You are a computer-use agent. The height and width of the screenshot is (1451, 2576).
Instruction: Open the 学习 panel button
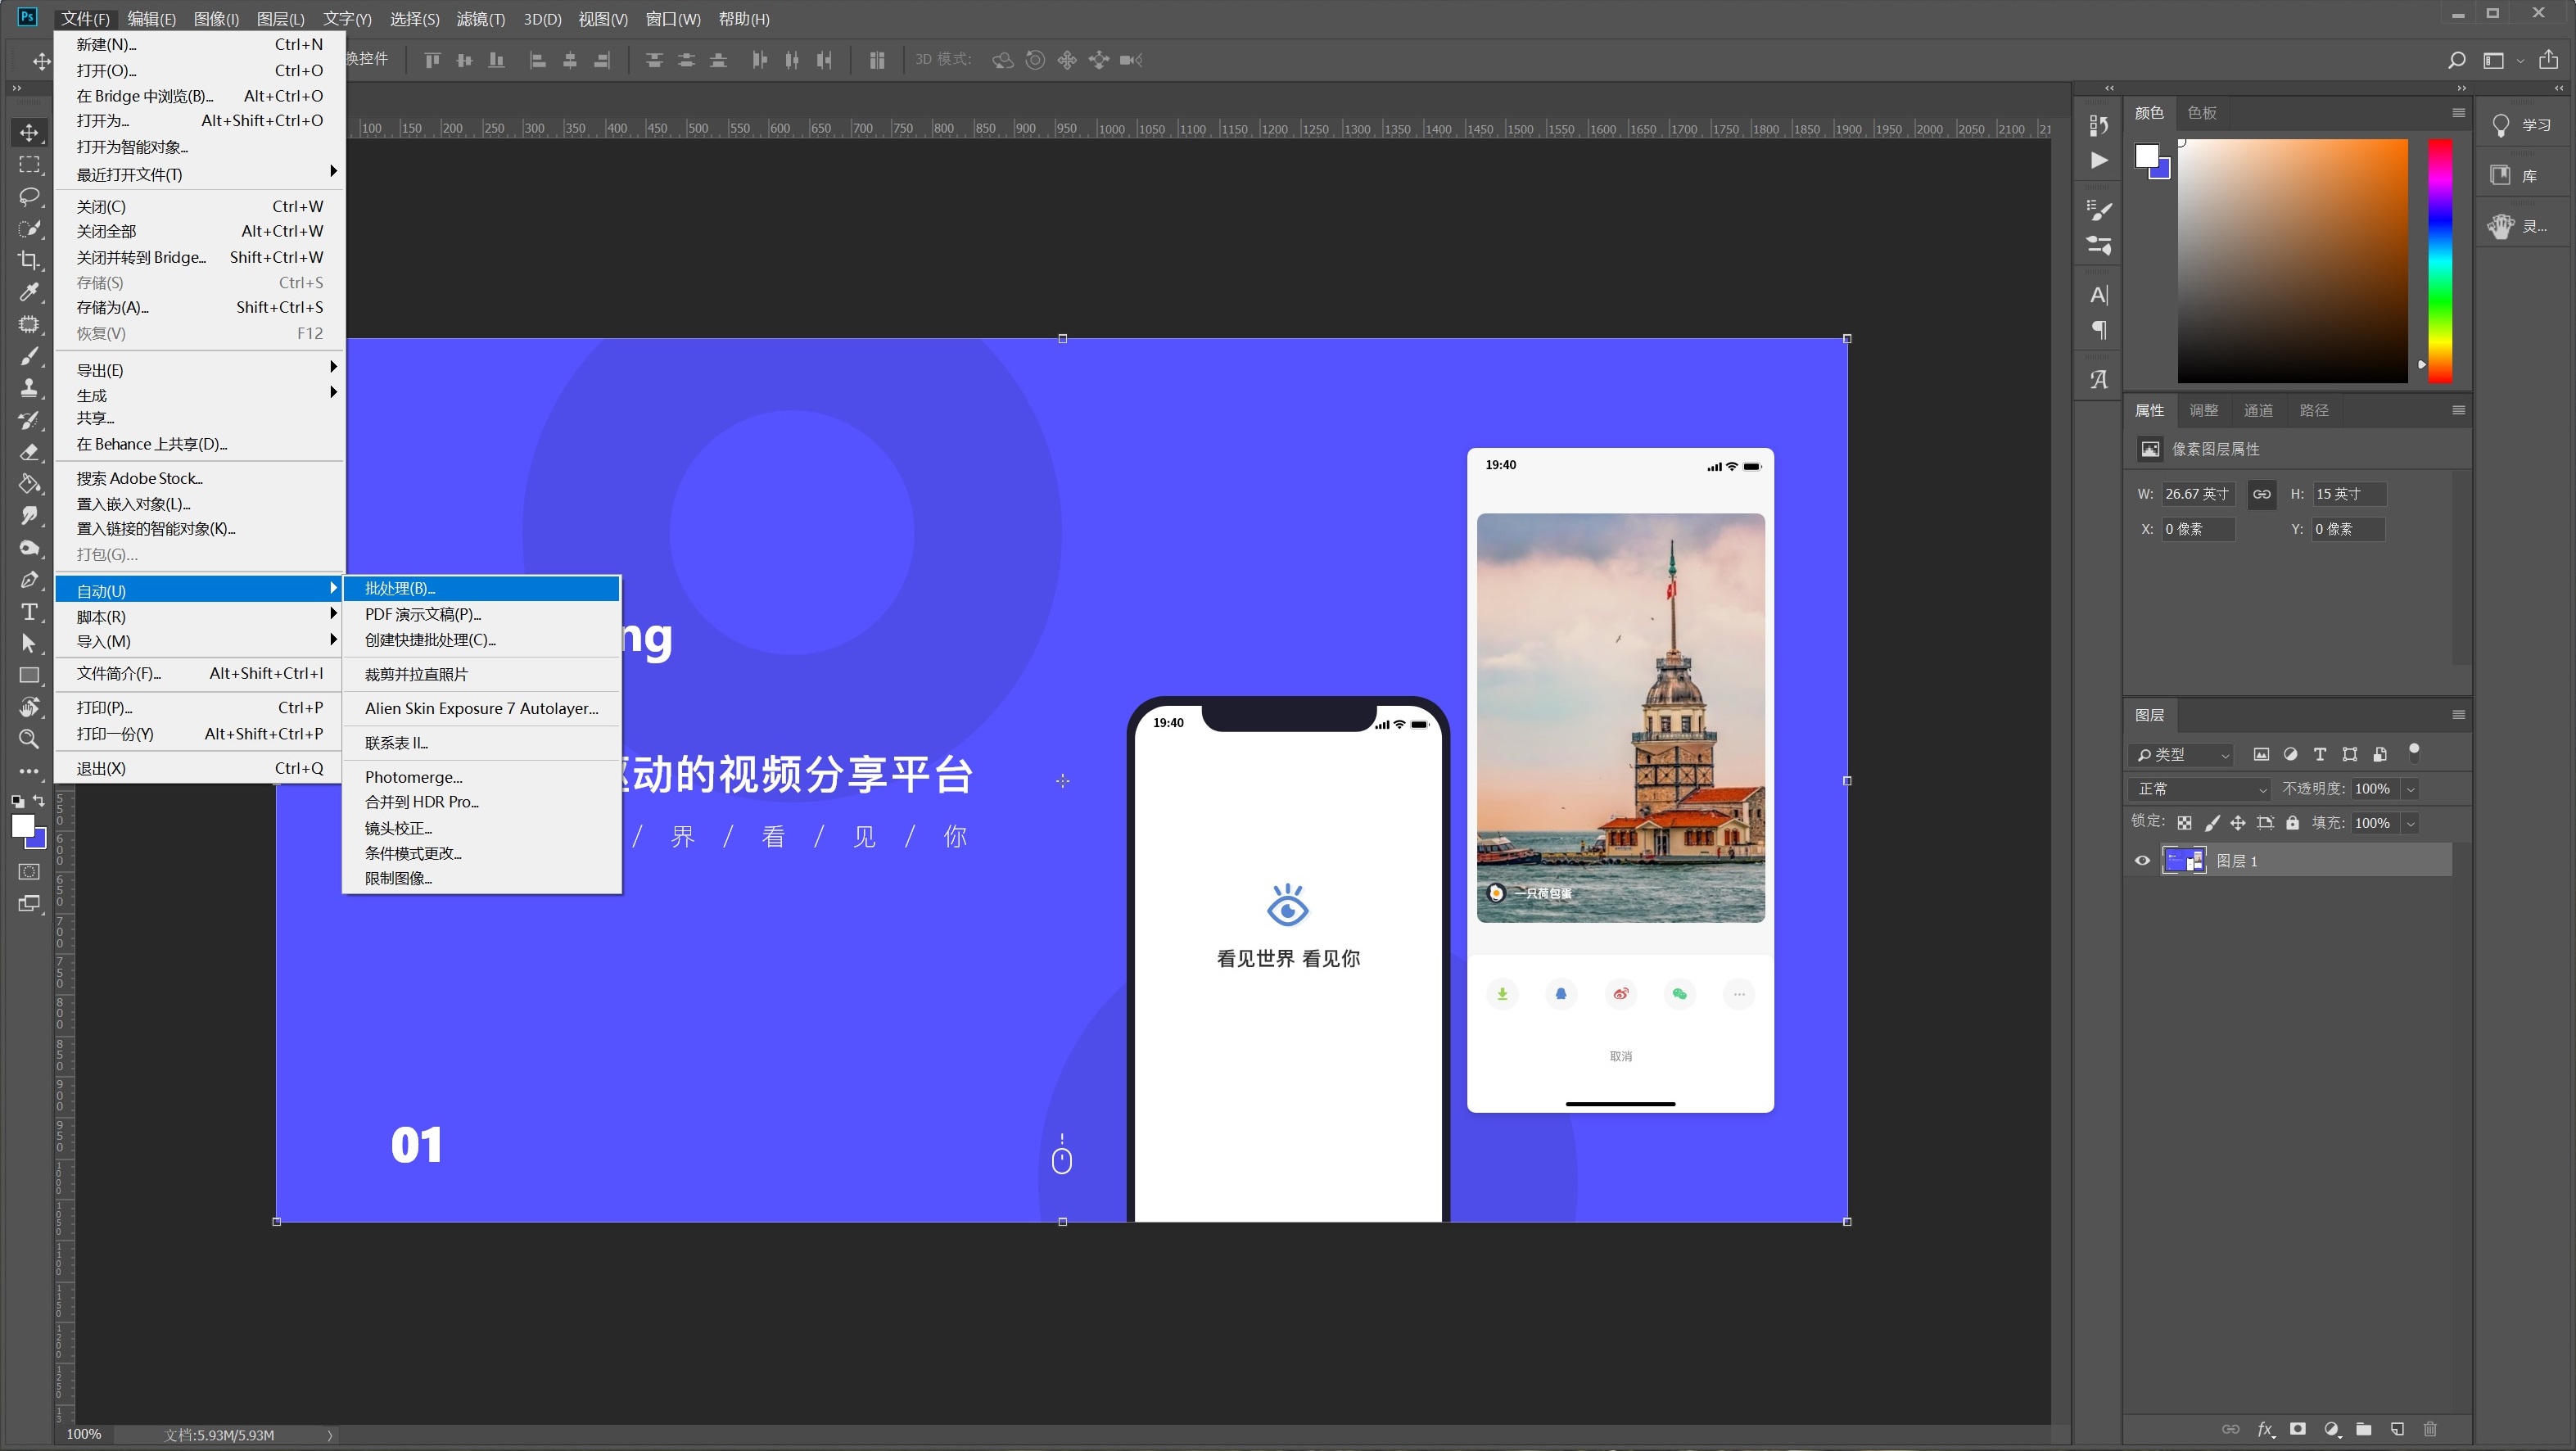point(2521,125)
